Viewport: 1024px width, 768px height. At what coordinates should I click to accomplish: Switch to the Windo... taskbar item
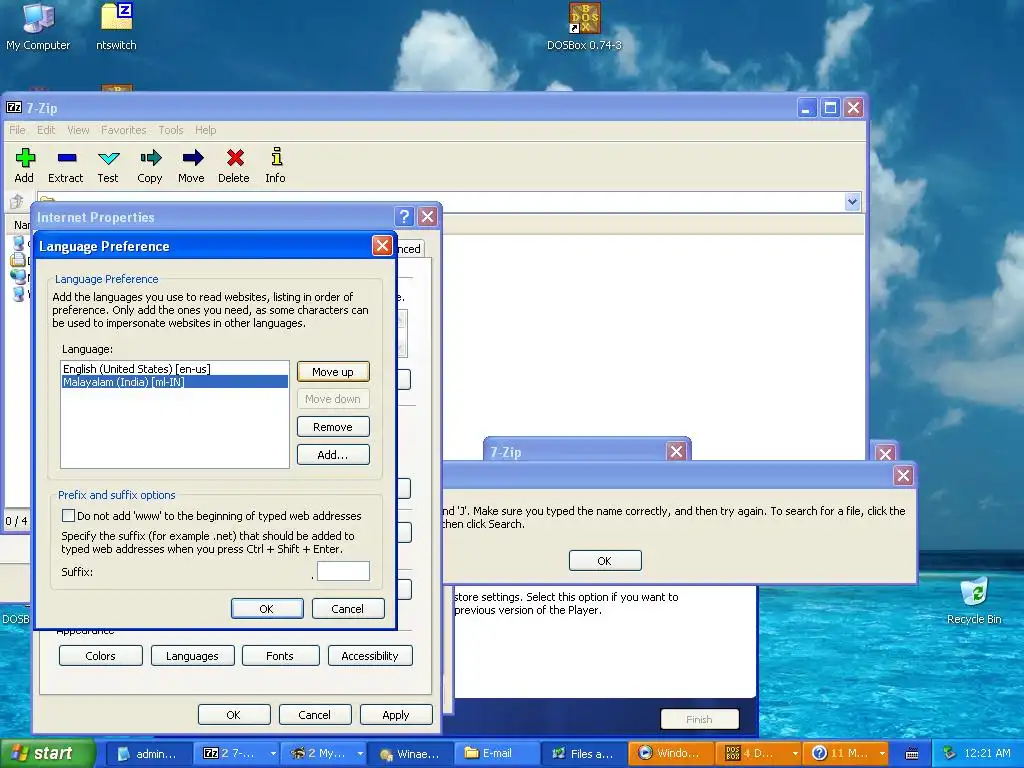click(x=671, y=754)
